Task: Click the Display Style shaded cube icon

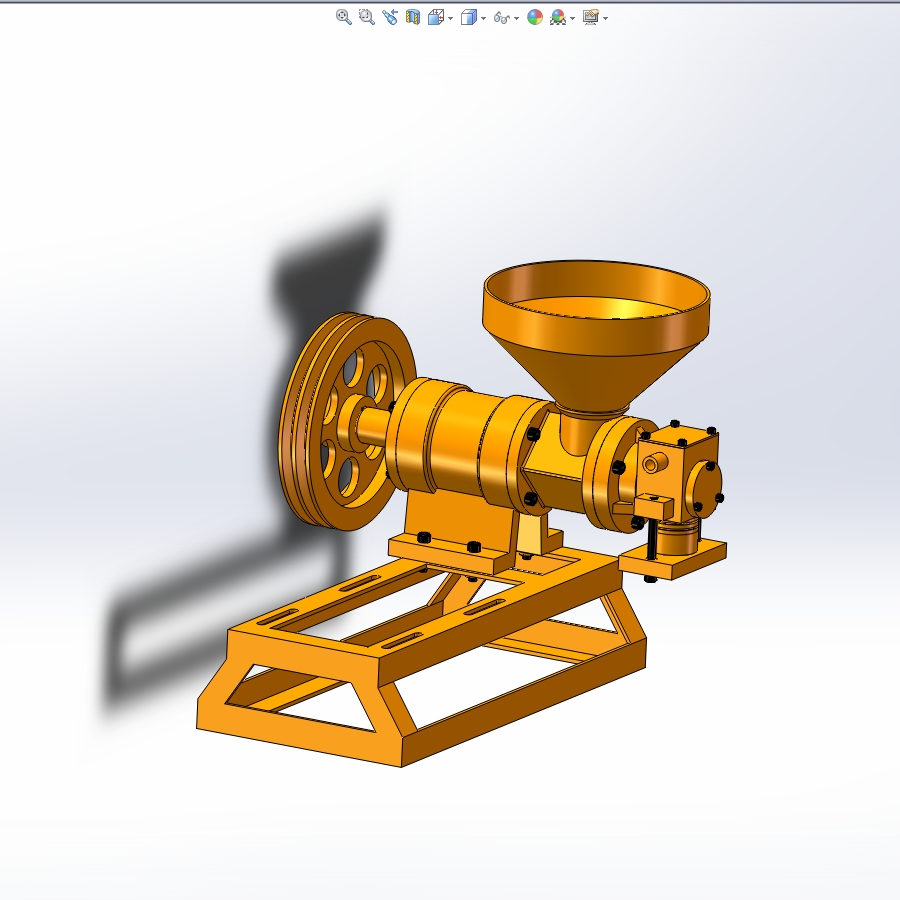Action: 469,17
